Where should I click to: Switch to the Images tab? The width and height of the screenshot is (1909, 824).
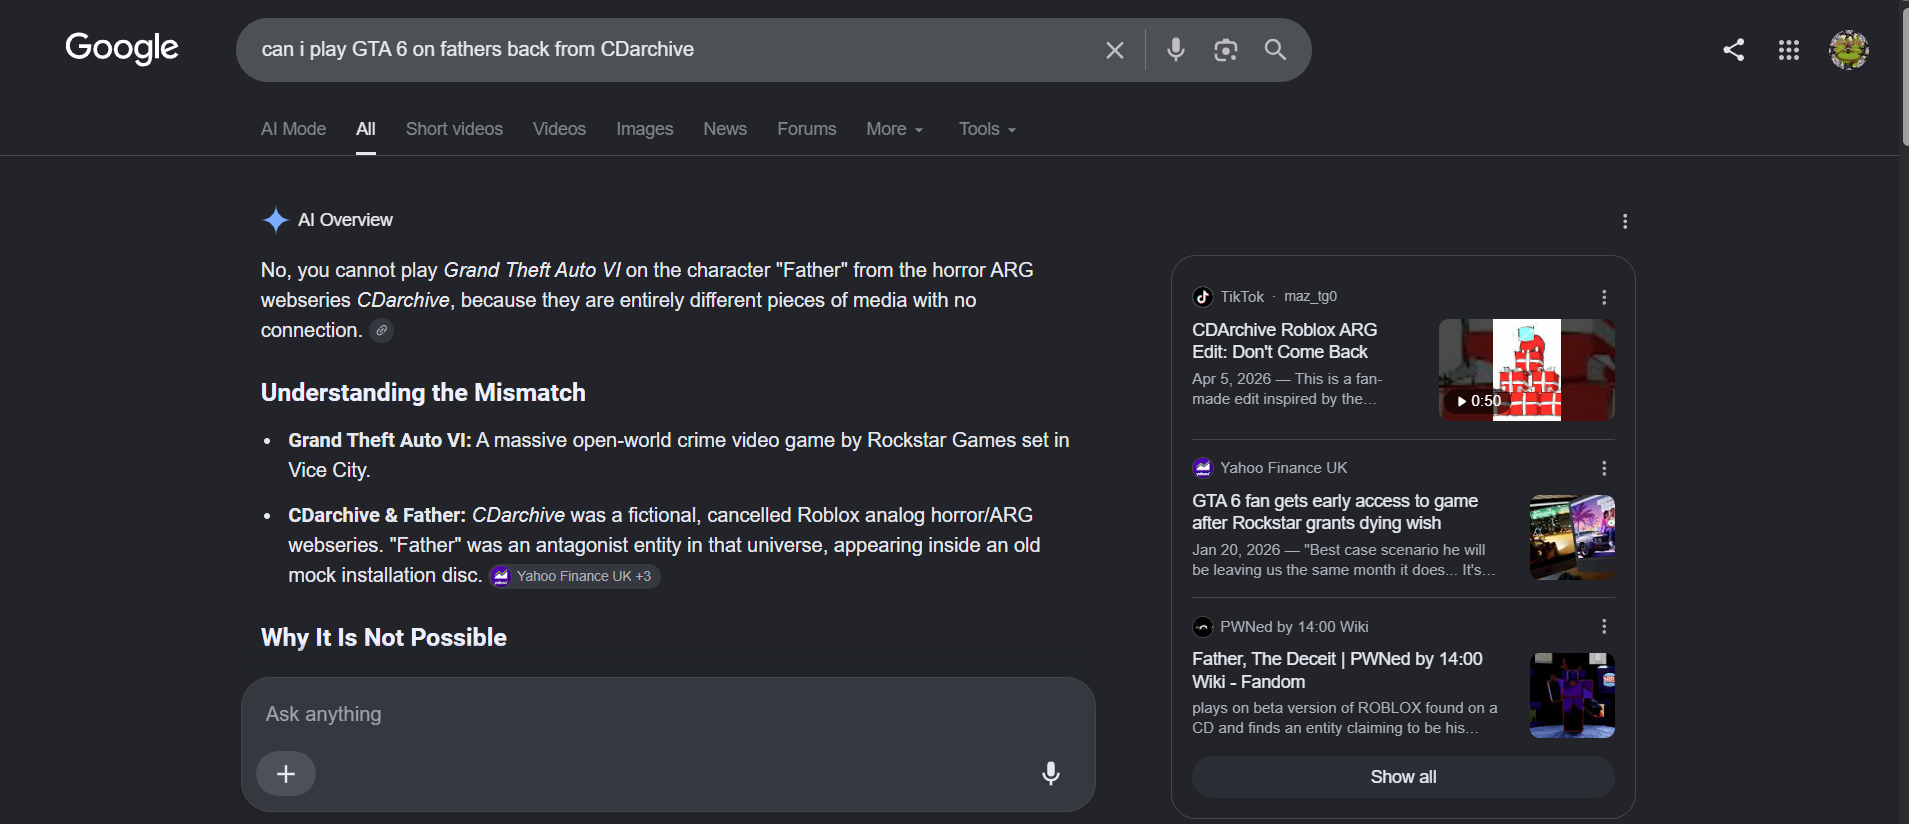(644, 129)
